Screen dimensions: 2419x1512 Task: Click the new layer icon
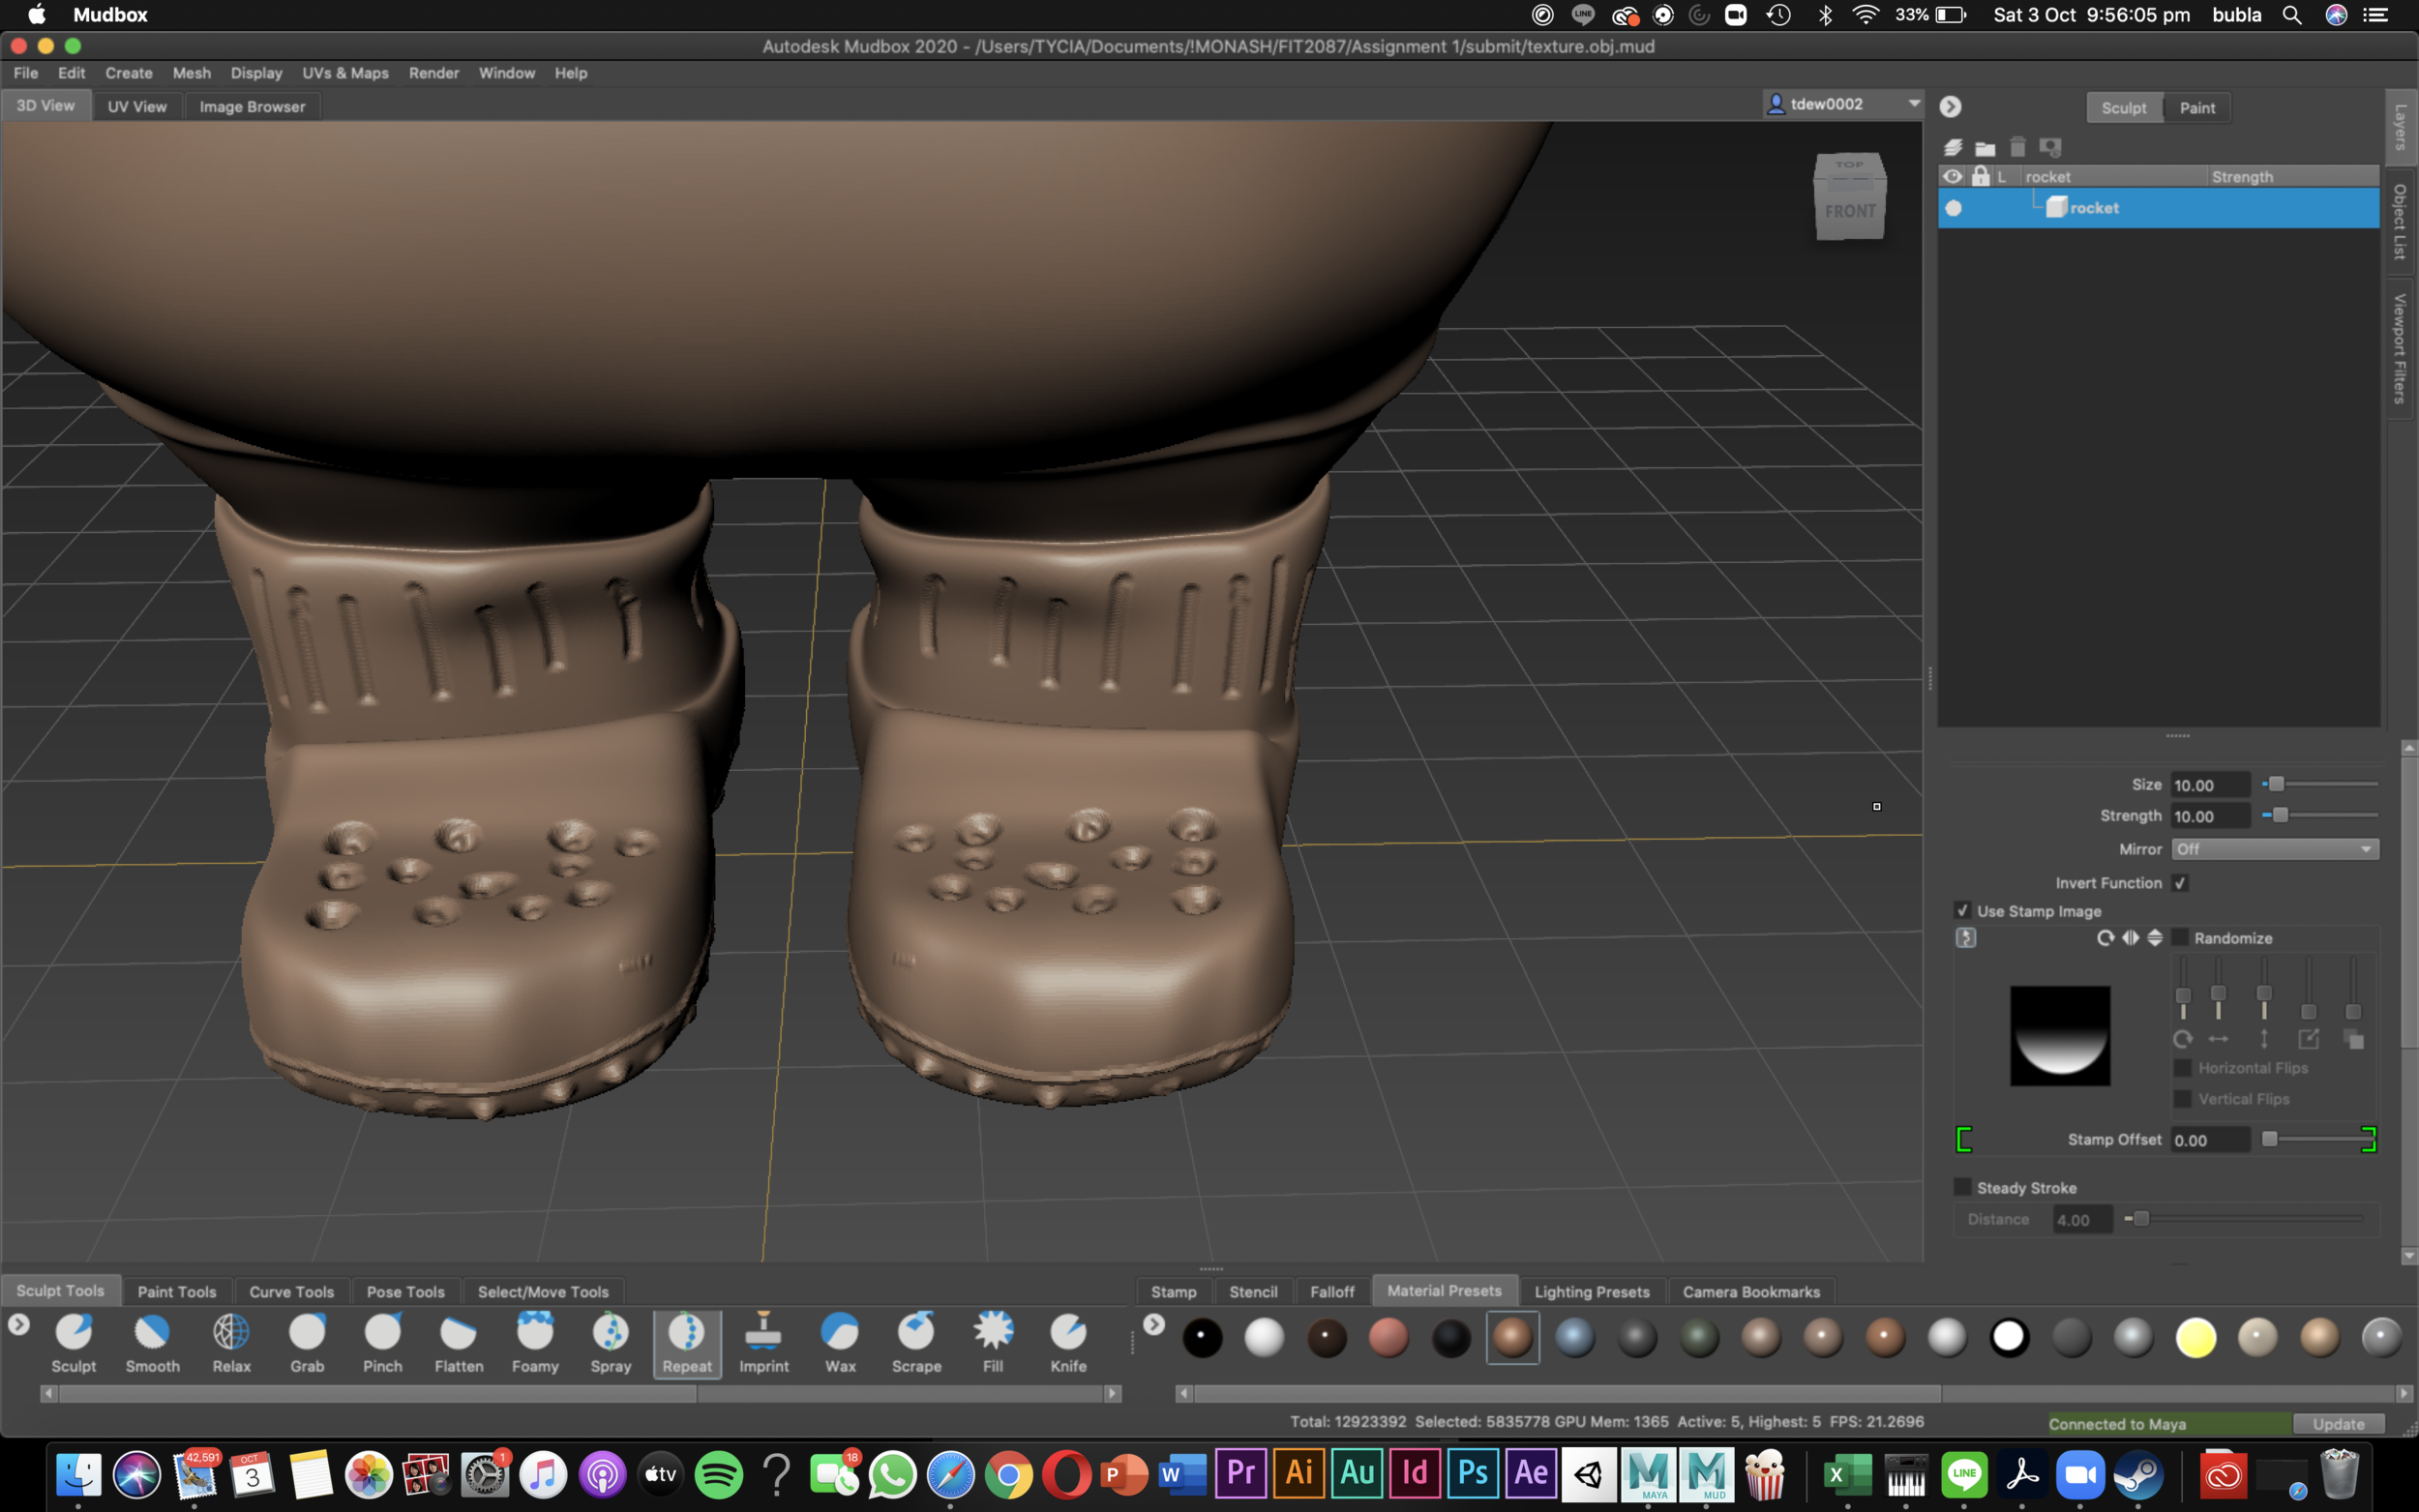click(1953, 148)
